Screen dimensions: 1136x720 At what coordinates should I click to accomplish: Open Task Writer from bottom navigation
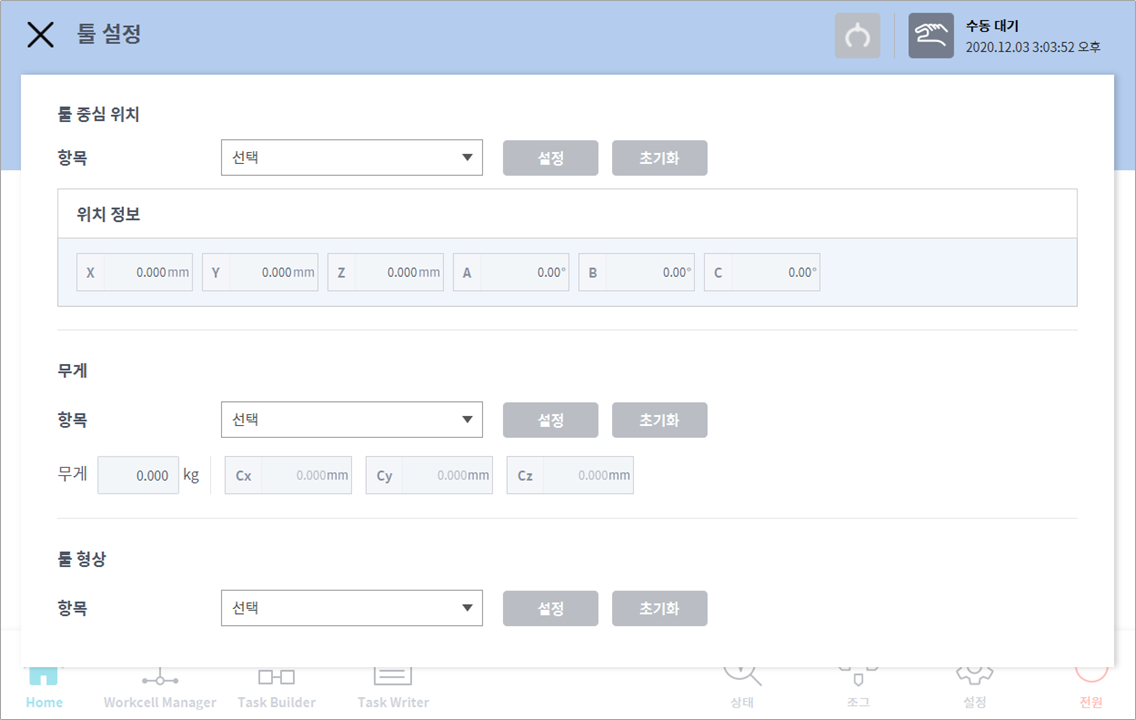[393, 690]
